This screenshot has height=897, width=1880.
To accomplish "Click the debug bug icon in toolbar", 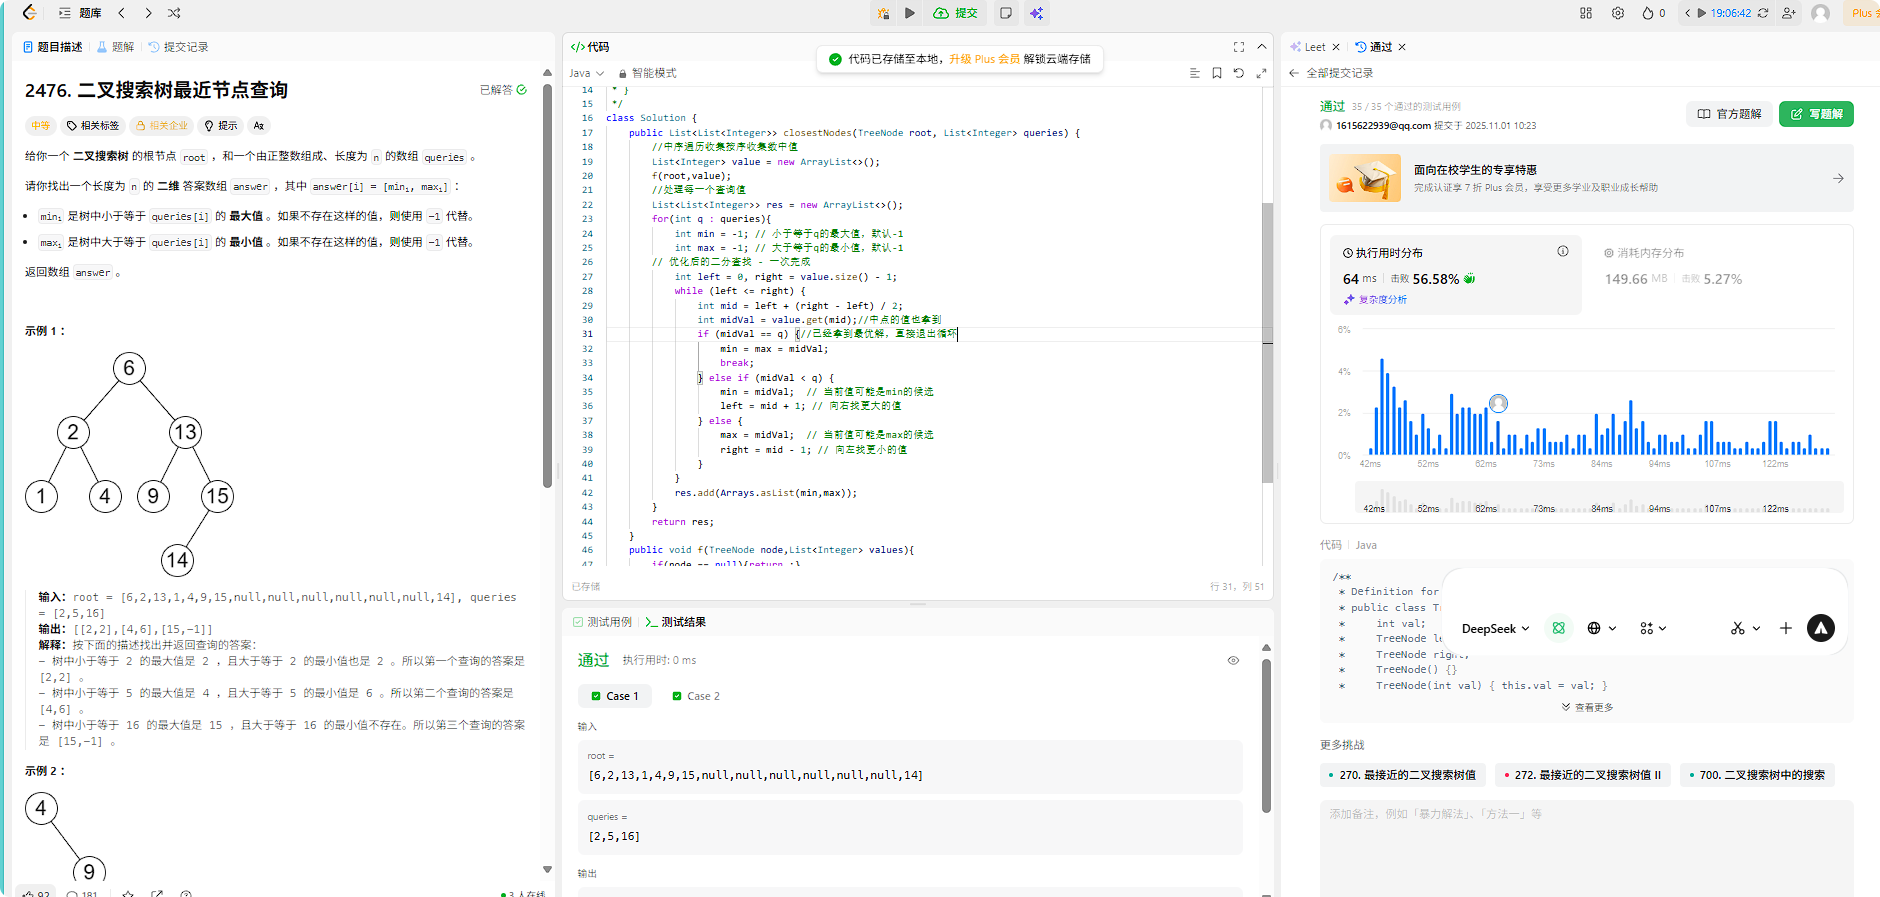I will point(883,13).
